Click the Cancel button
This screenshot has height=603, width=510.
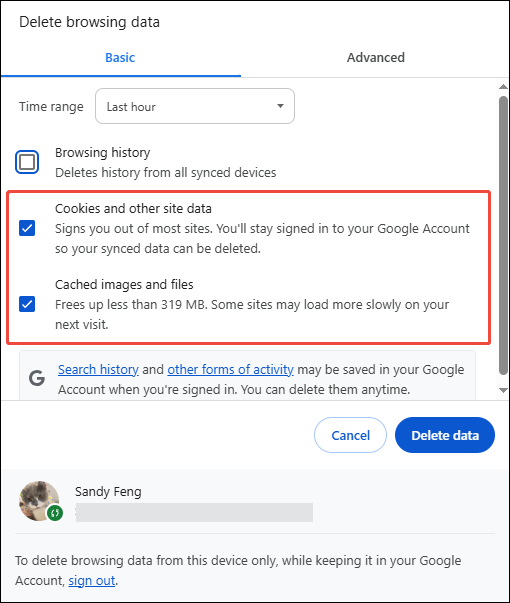pos(350,435)
